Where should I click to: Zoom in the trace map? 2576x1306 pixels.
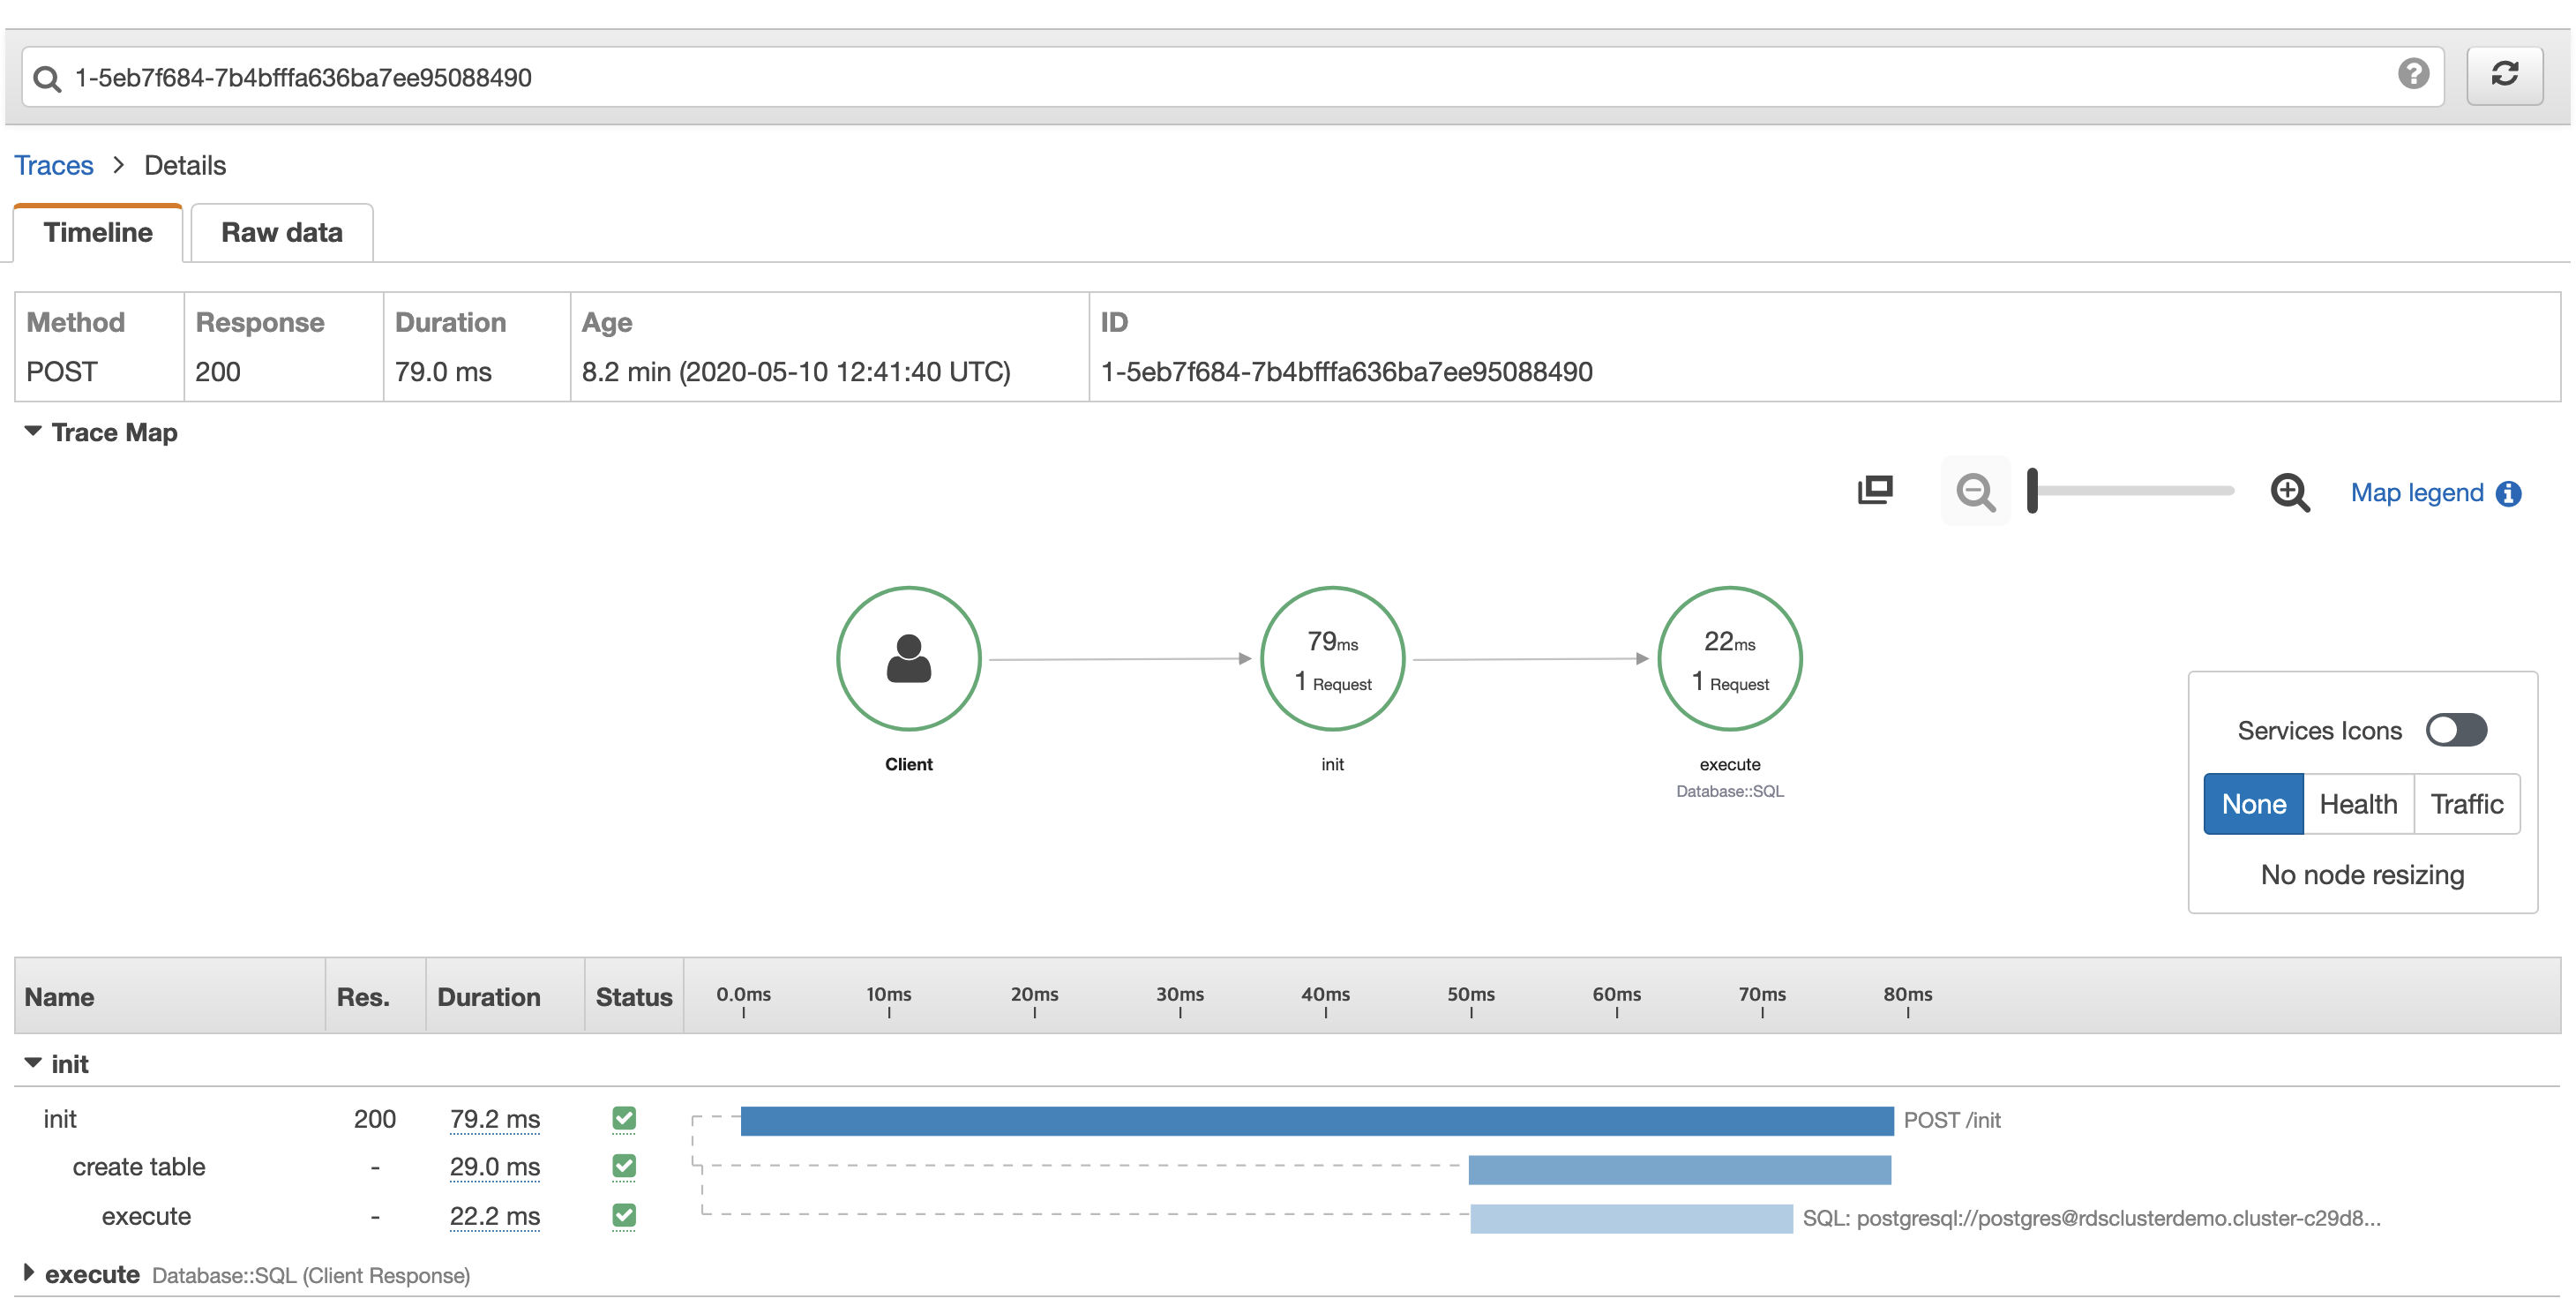click(2289, 492)
